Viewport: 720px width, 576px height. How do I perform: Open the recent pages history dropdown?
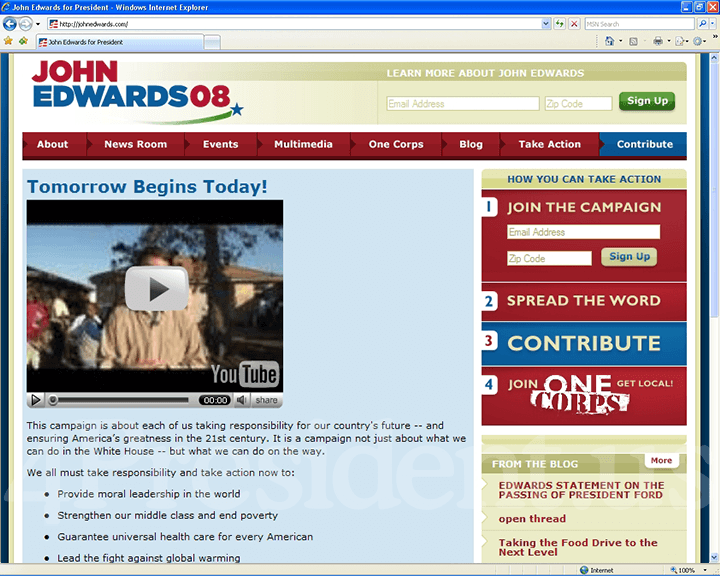[38, 24]
